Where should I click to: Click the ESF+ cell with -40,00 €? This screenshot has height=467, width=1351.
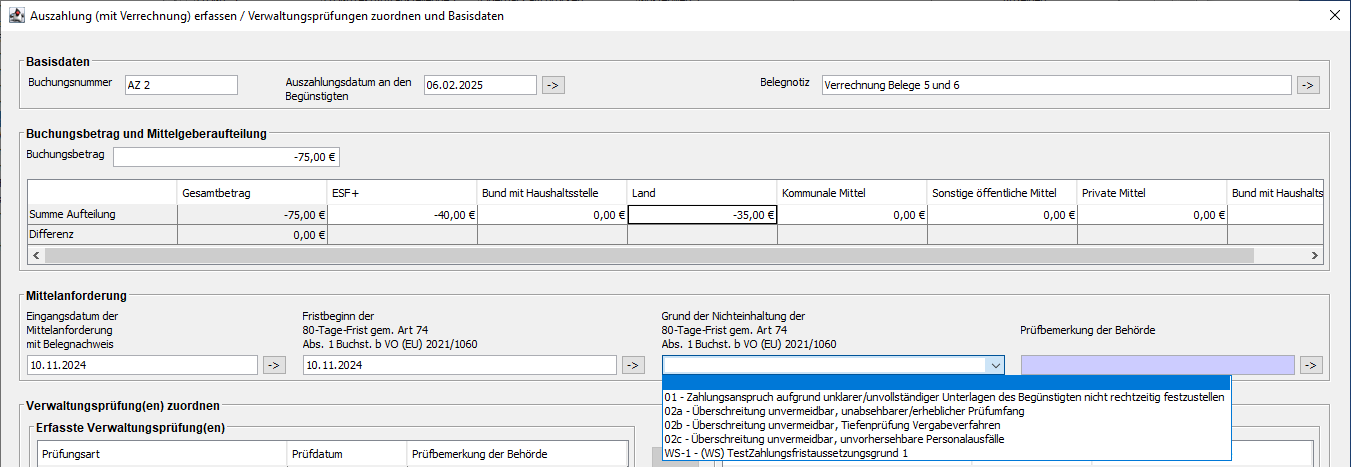(x=402, y=214)
